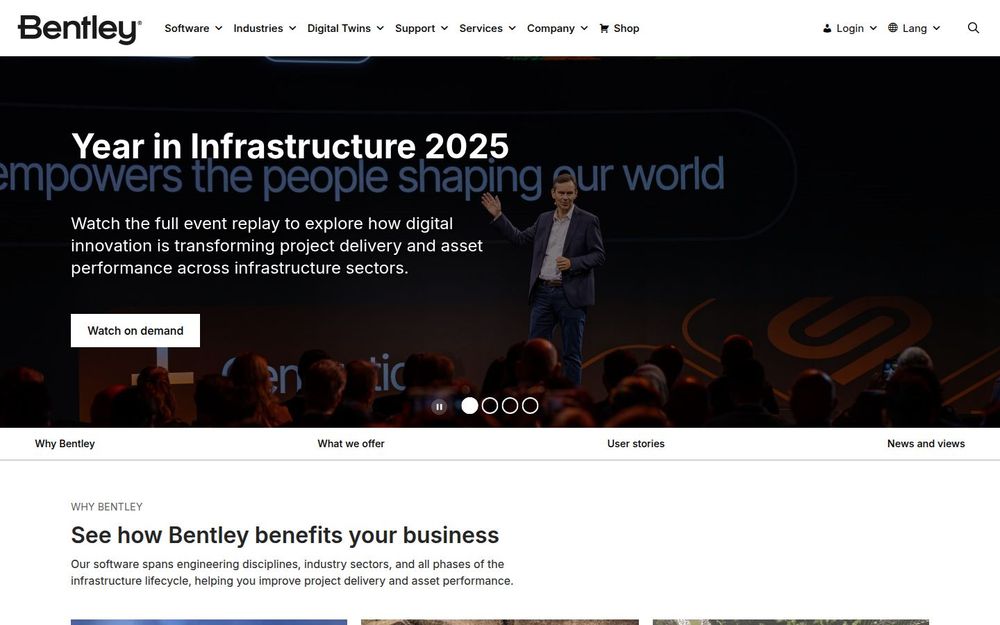The height and width of the screenshot is (625, 1000).
Task: Jump to What we offer section
Action: pyautogui.click(x=351, y=443)
